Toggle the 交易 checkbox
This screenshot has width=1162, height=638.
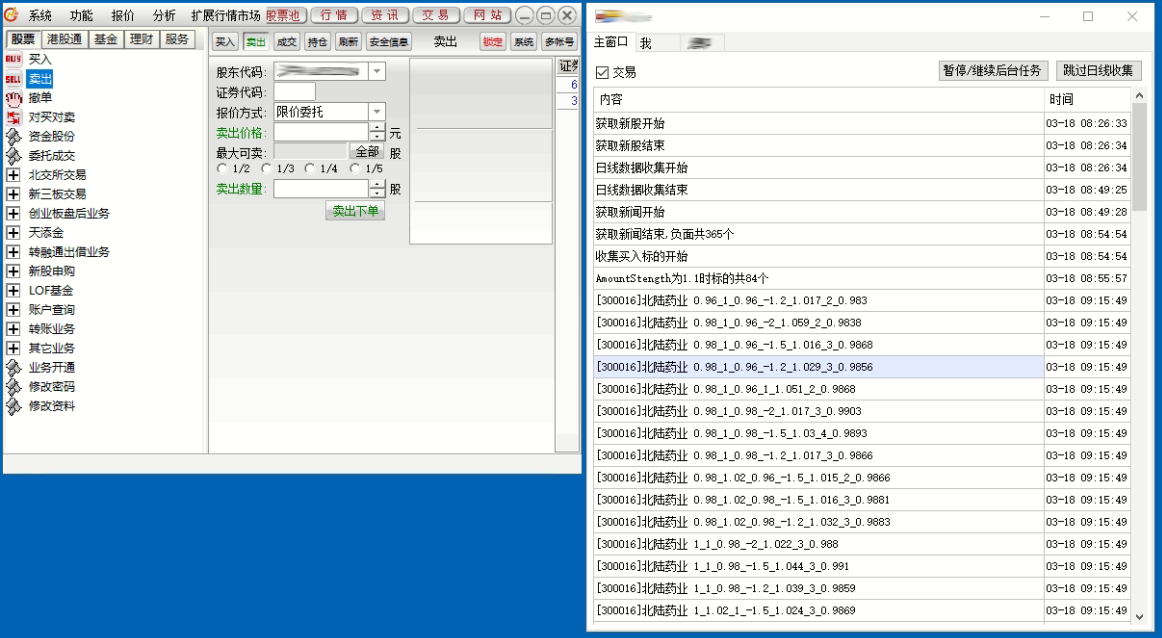pos(602,72)
